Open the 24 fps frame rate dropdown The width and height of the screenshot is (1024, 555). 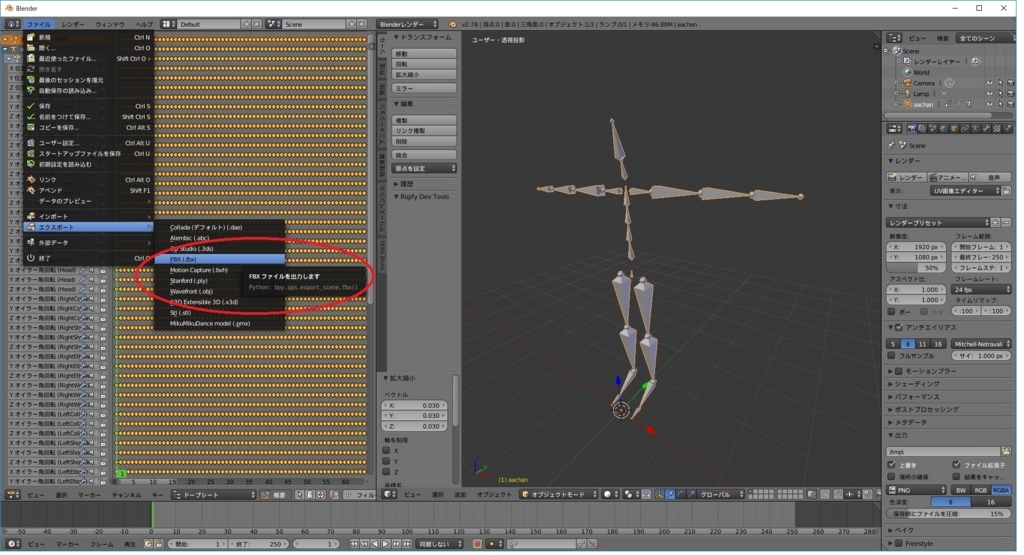981,289
